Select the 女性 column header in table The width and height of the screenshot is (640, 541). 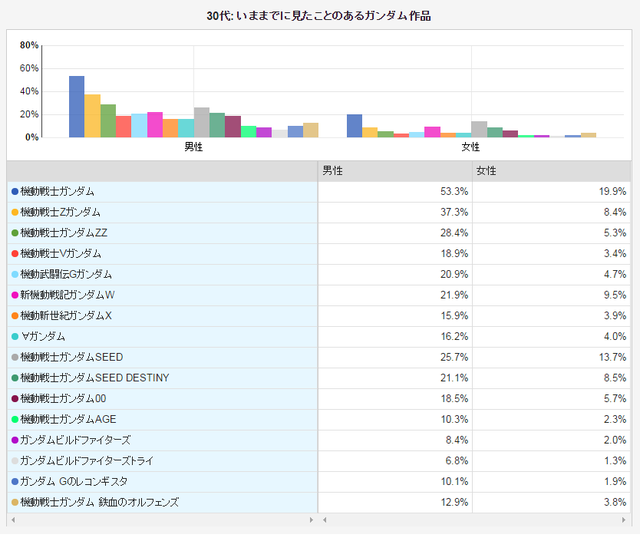[550, 171]
